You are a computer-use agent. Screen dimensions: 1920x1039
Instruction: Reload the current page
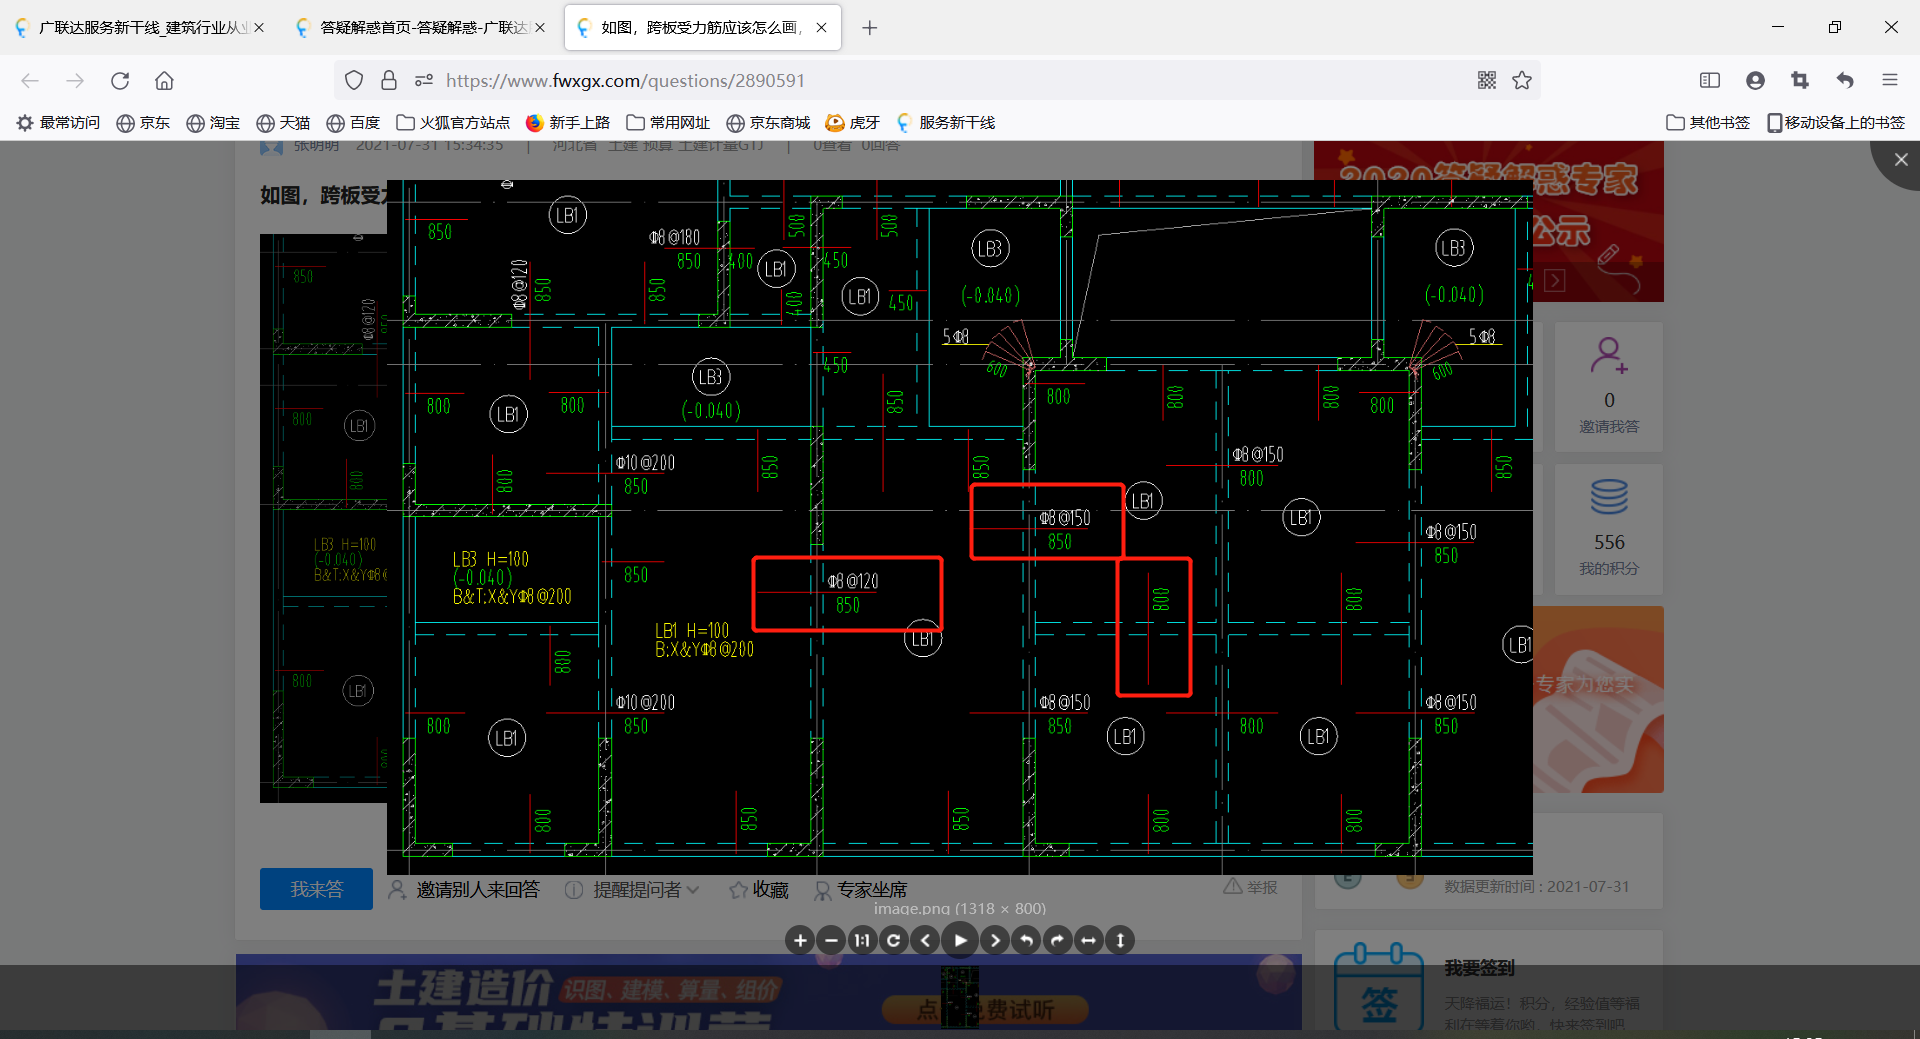pos(120,80)
